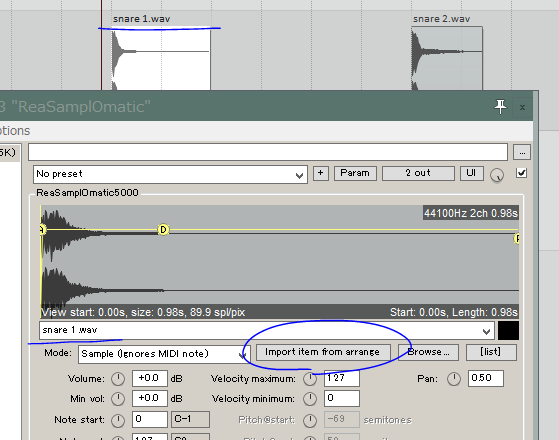The height and width of the screenshot is (440, 559).
Task: Click the Pan knob
Action: pos(454,379)
